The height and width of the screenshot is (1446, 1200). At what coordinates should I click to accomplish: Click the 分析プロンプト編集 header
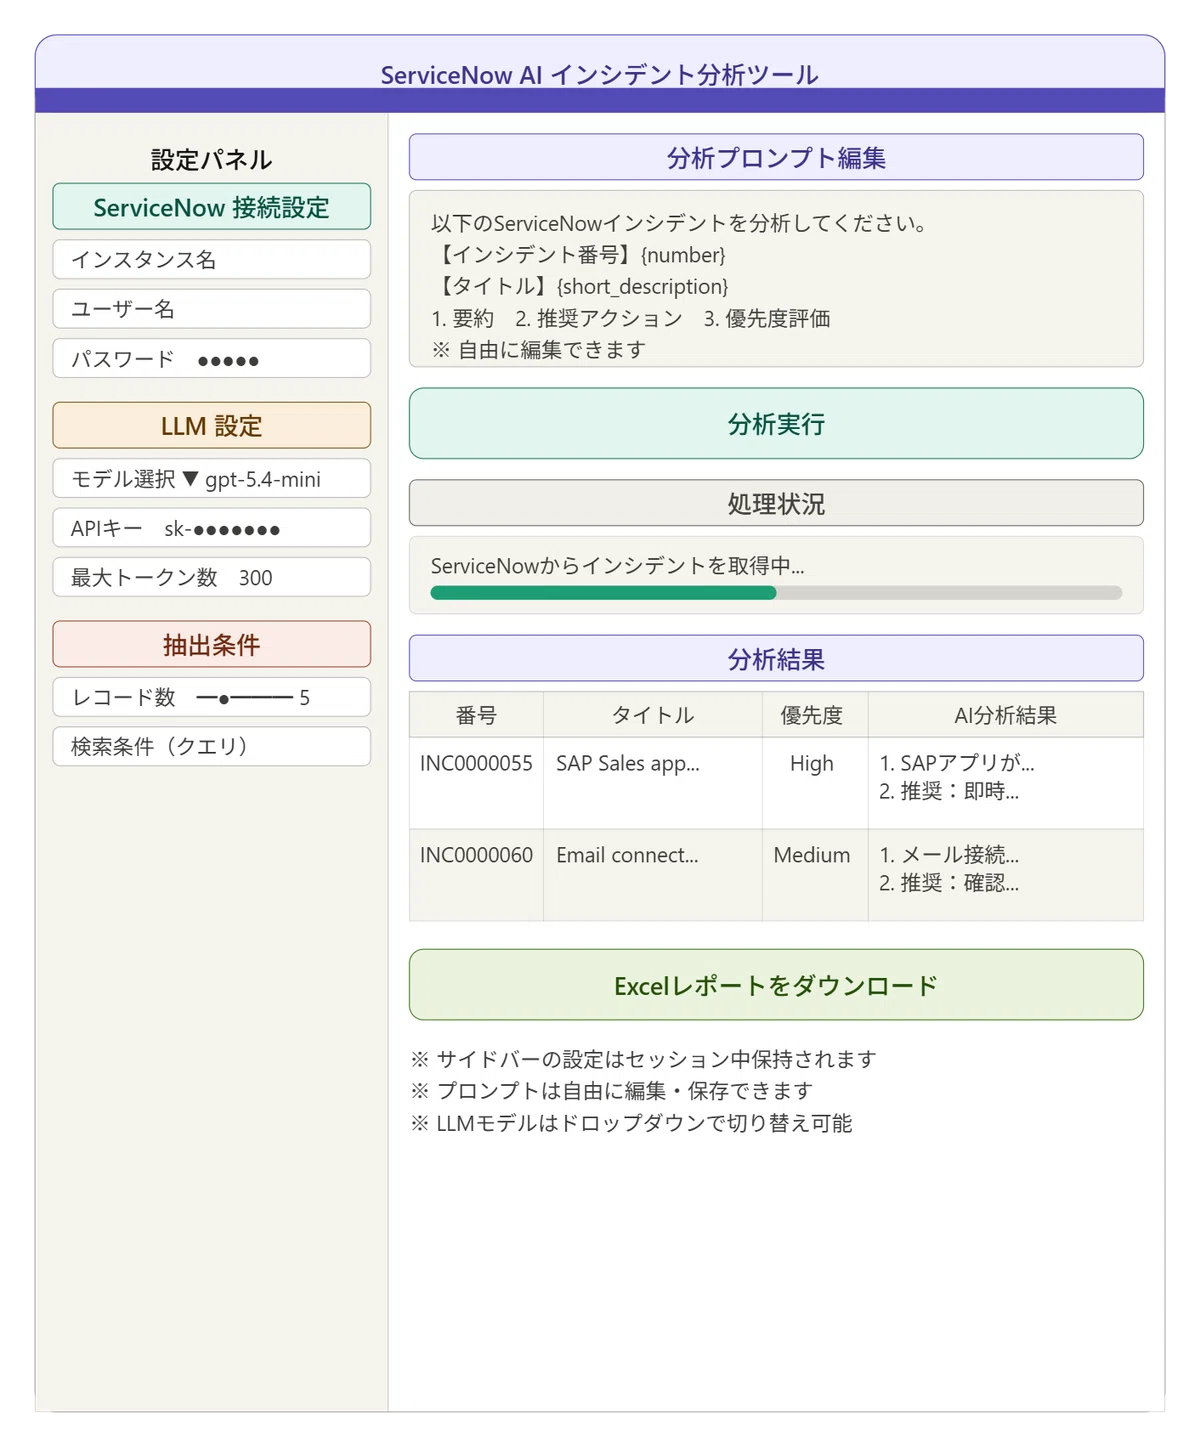[776, 157]
